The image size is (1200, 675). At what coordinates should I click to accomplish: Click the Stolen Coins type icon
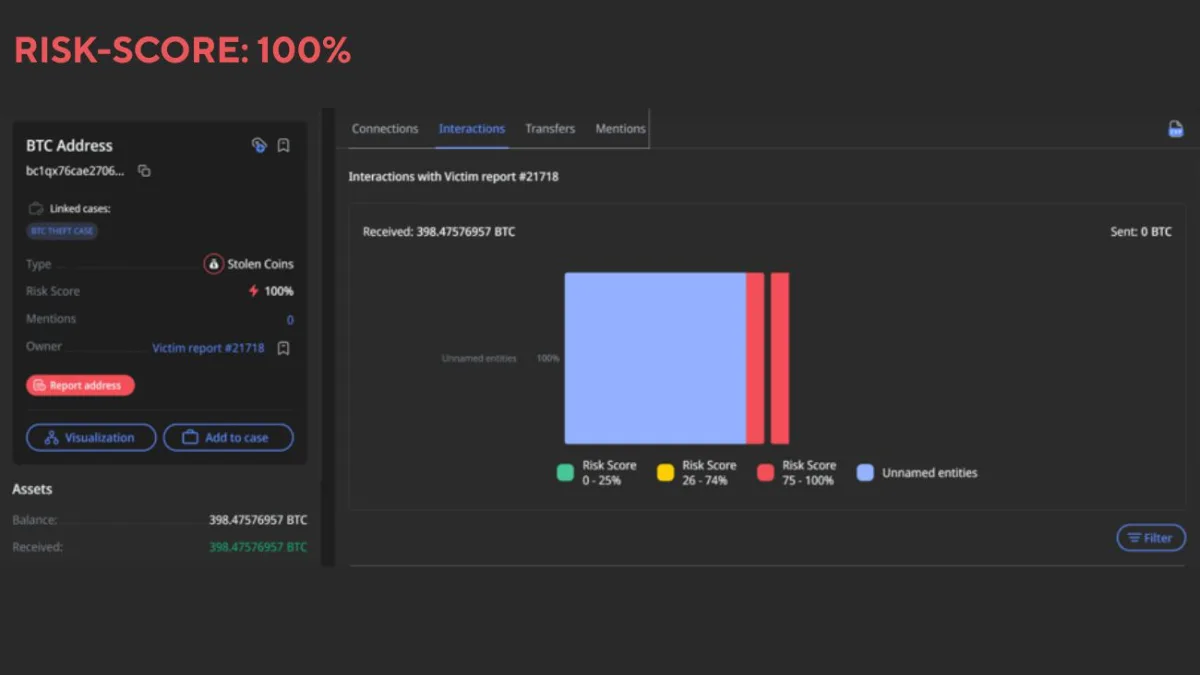click(x=213, y=264)
